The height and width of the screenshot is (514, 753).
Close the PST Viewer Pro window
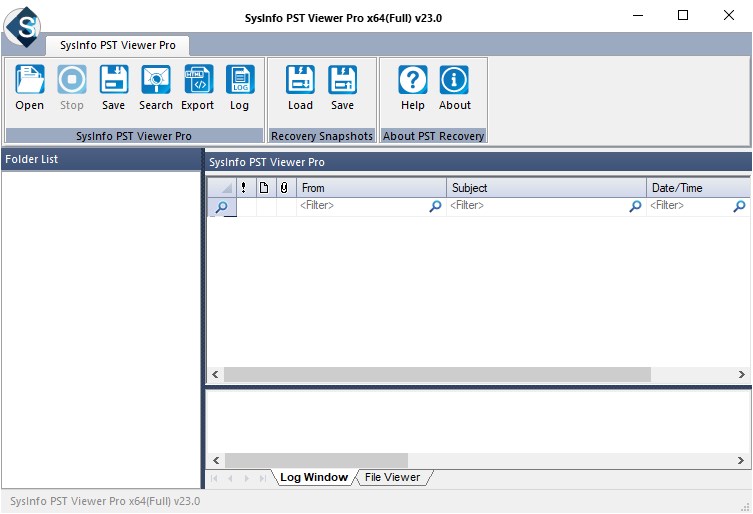point(729,15)
